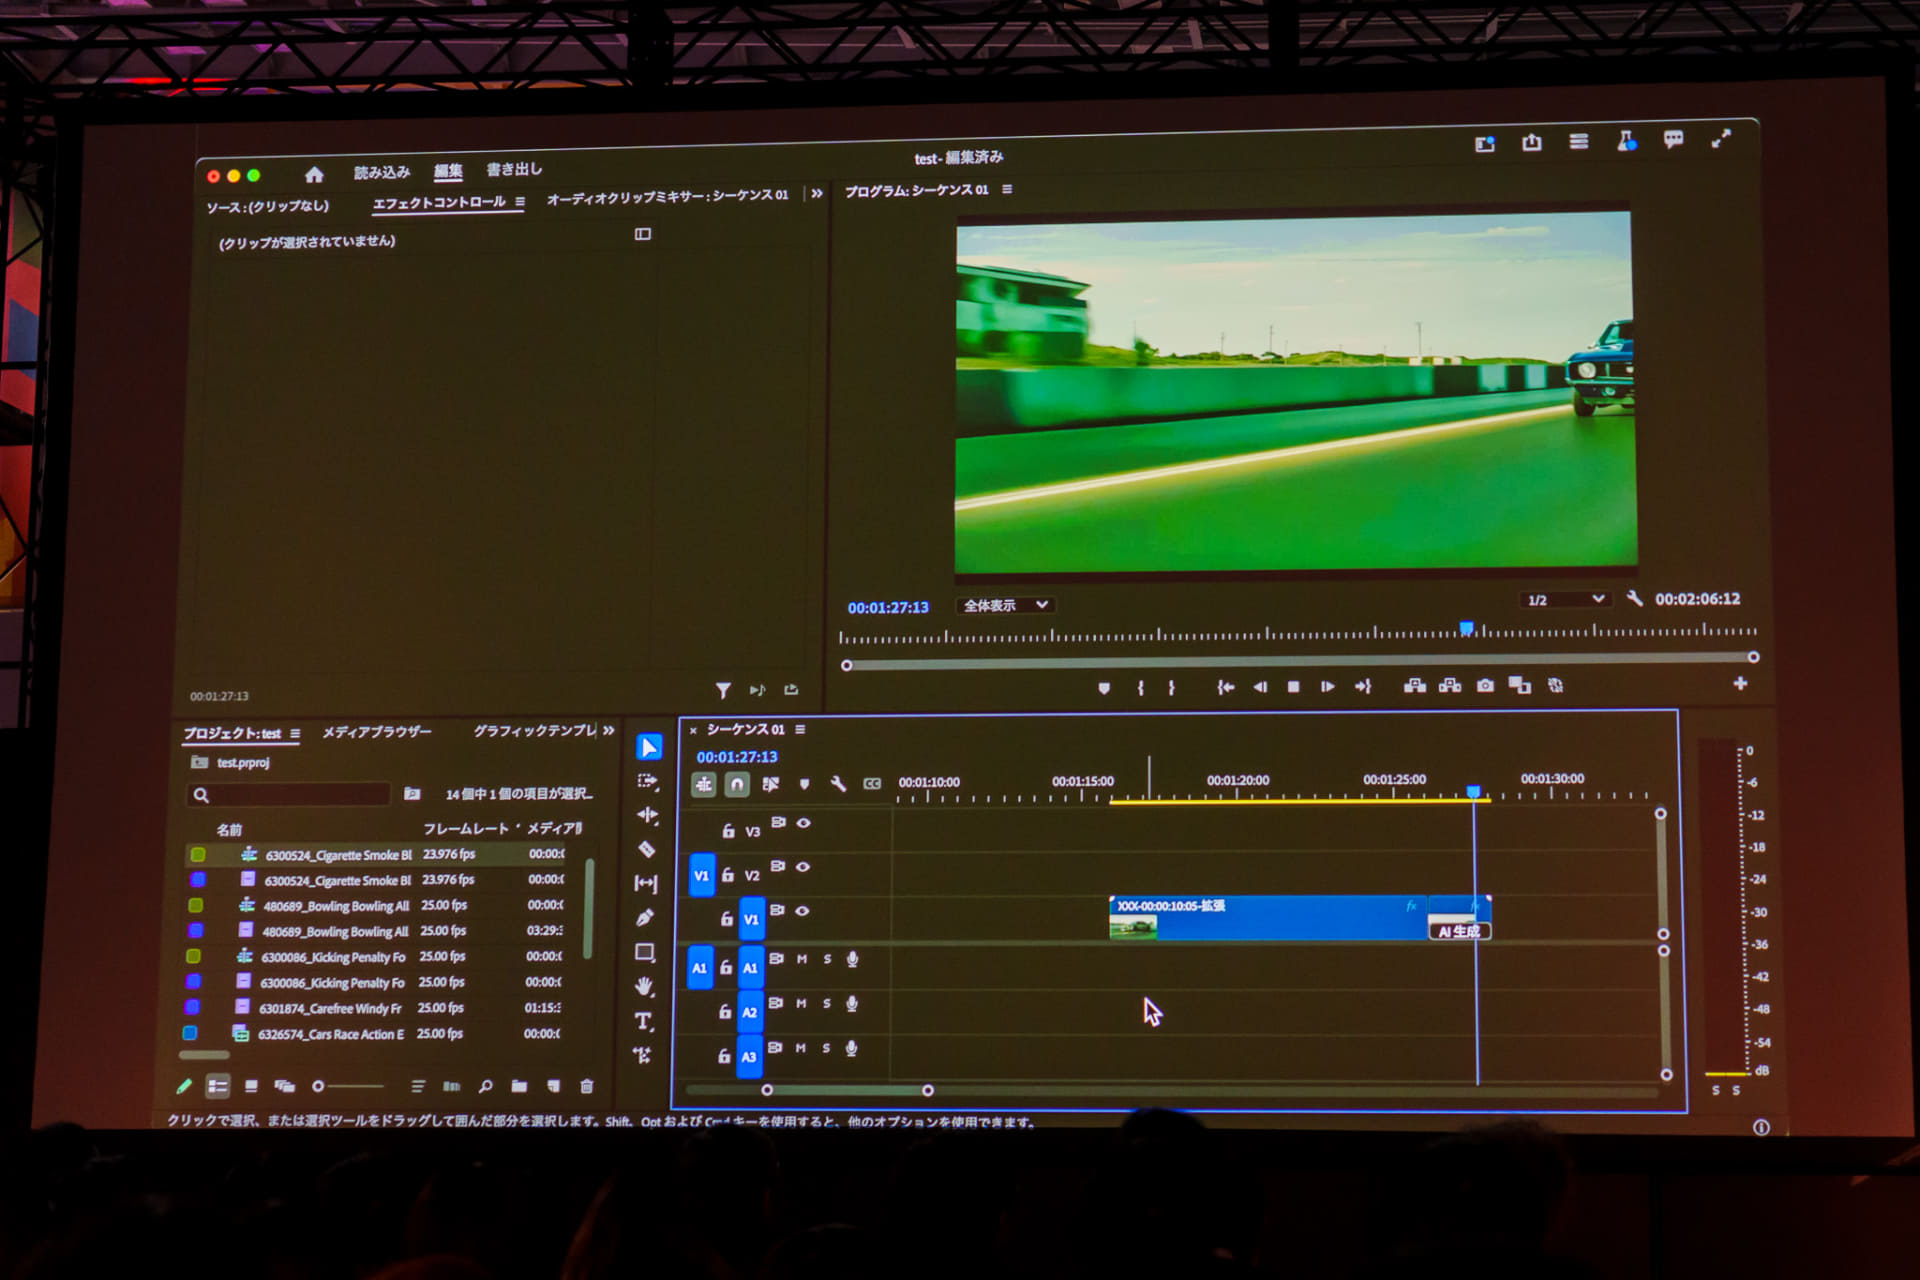Click the camera icon to export a frame
1920x1280 pixels.
point(1485,686)
